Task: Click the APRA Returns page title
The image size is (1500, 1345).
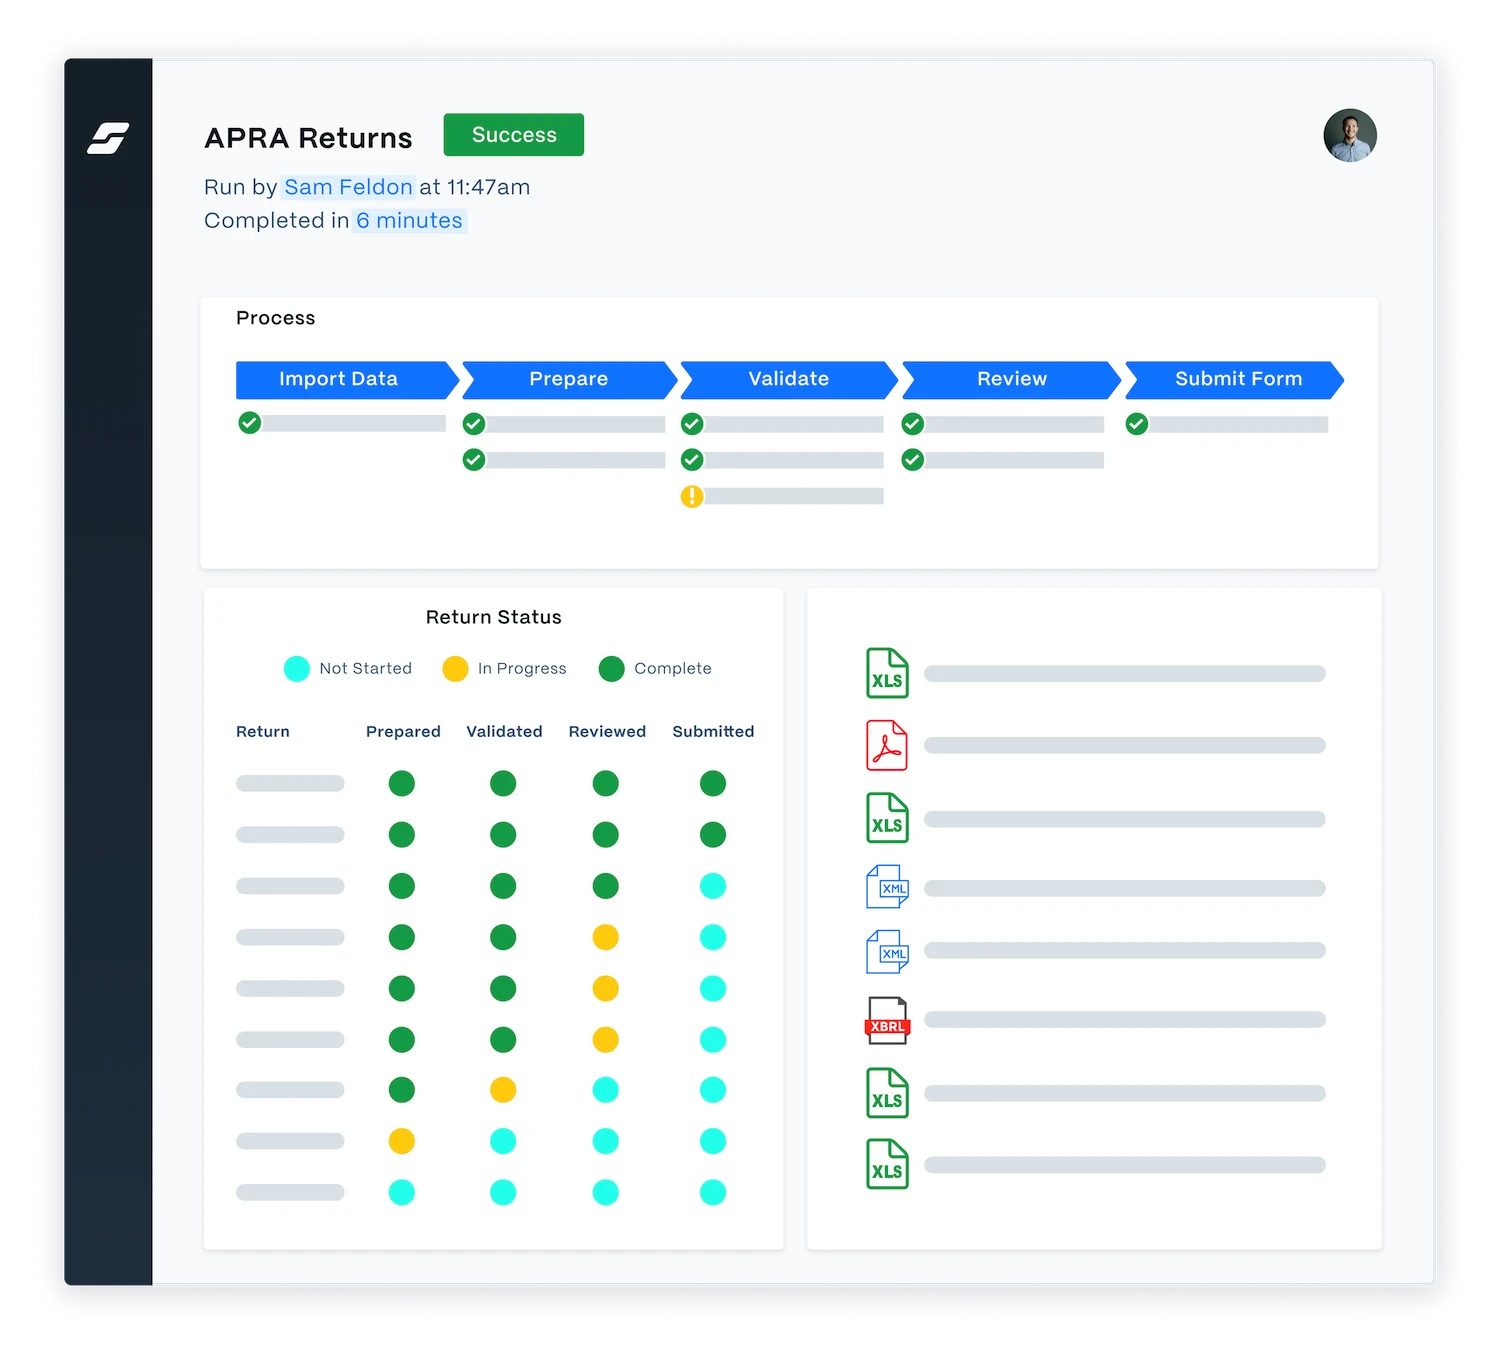Action: [x=308, y=138]
